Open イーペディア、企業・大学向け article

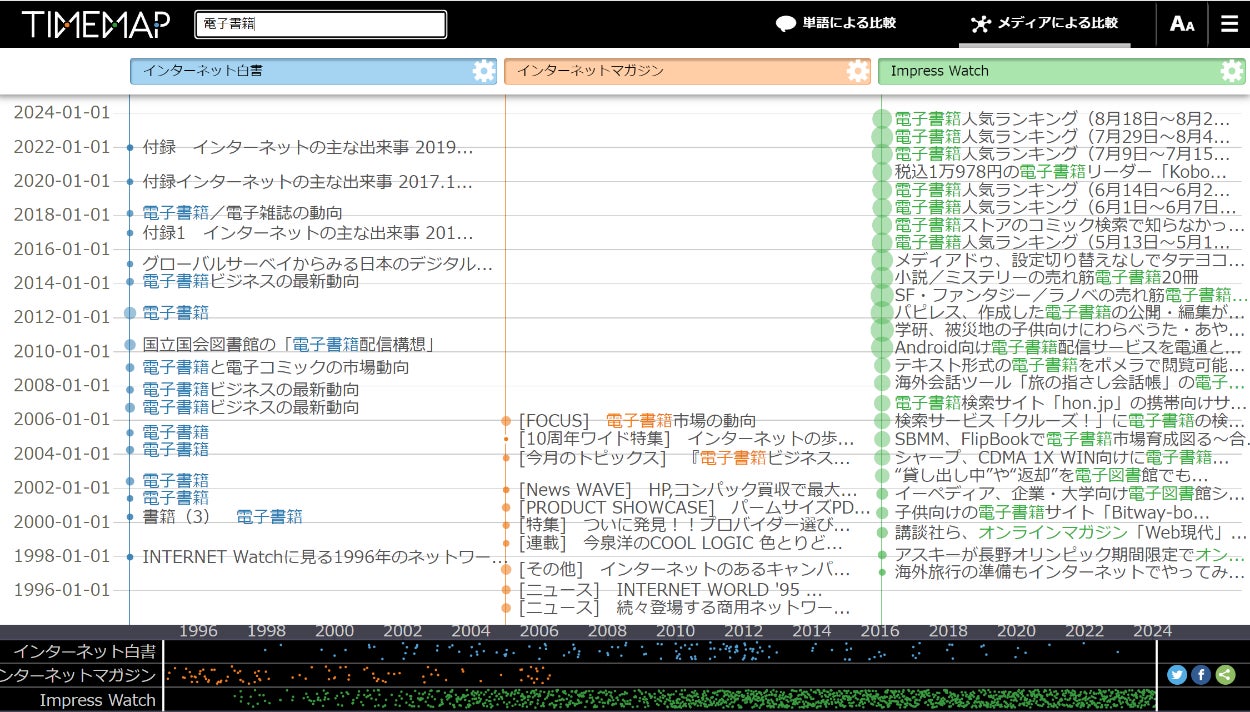click(x=1070, y=493)
